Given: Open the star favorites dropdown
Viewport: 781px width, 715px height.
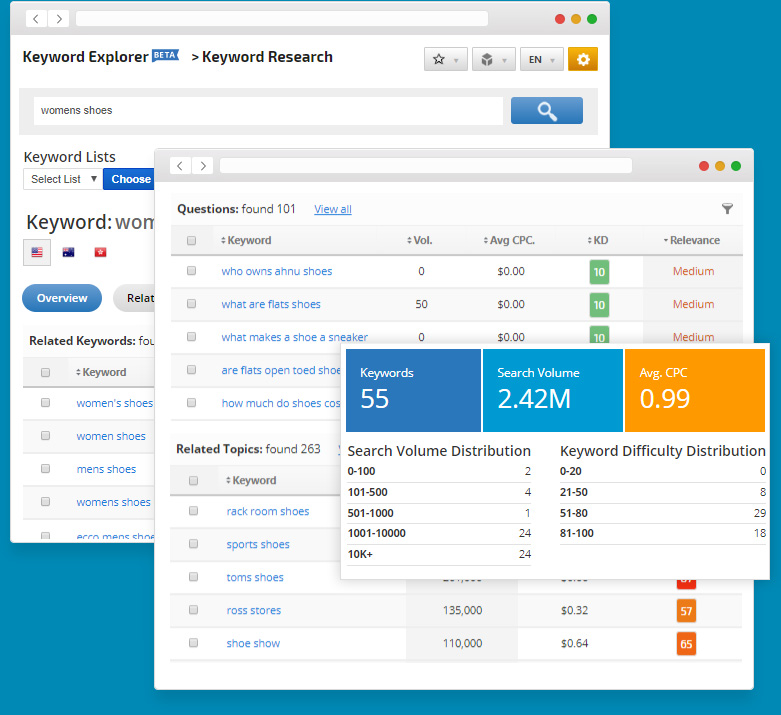Looking at the screenshot, I should 445,60.
